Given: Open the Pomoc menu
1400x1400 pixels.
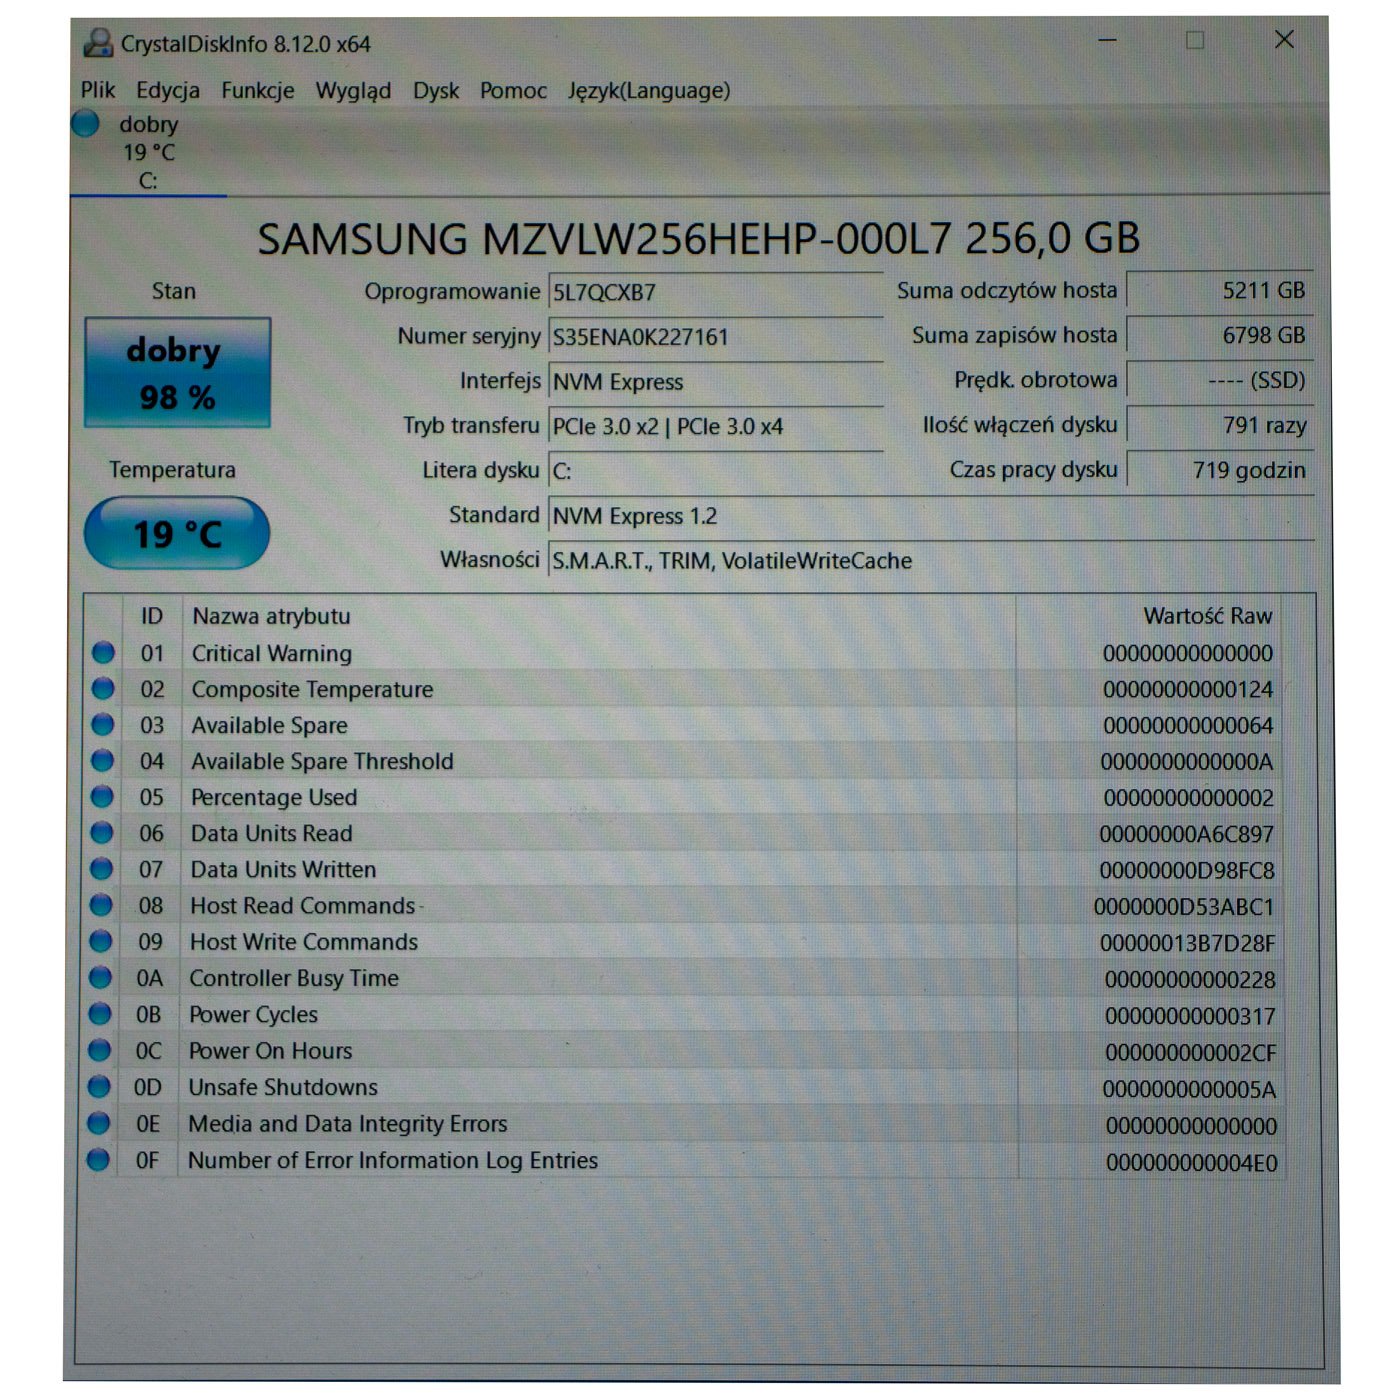Looking at the screenshot, I should click(x=513, y=90).
